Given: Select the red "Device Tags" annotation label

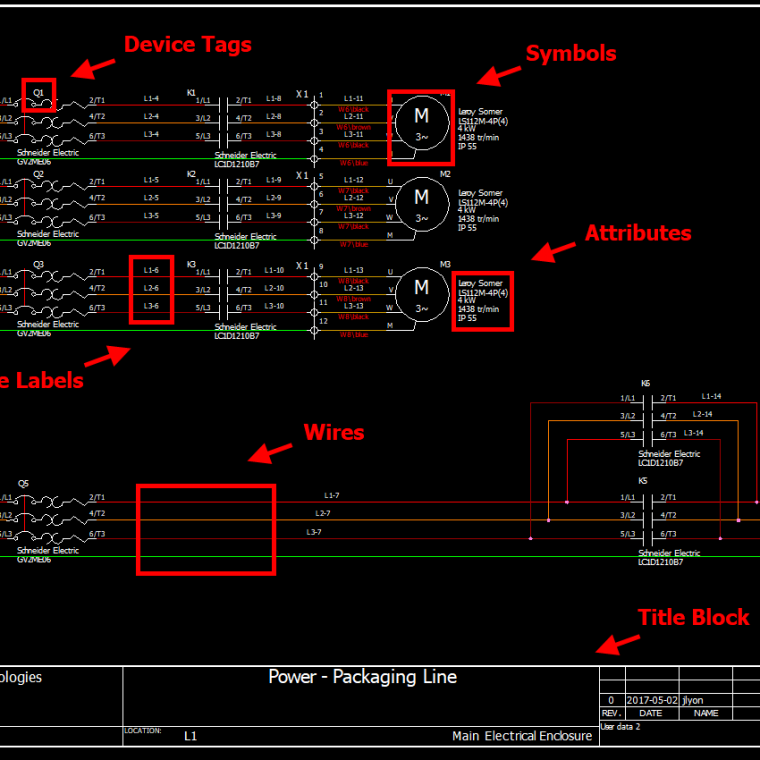Looking at the screenshot, I should pyautogui.click(x=187, y=44).
